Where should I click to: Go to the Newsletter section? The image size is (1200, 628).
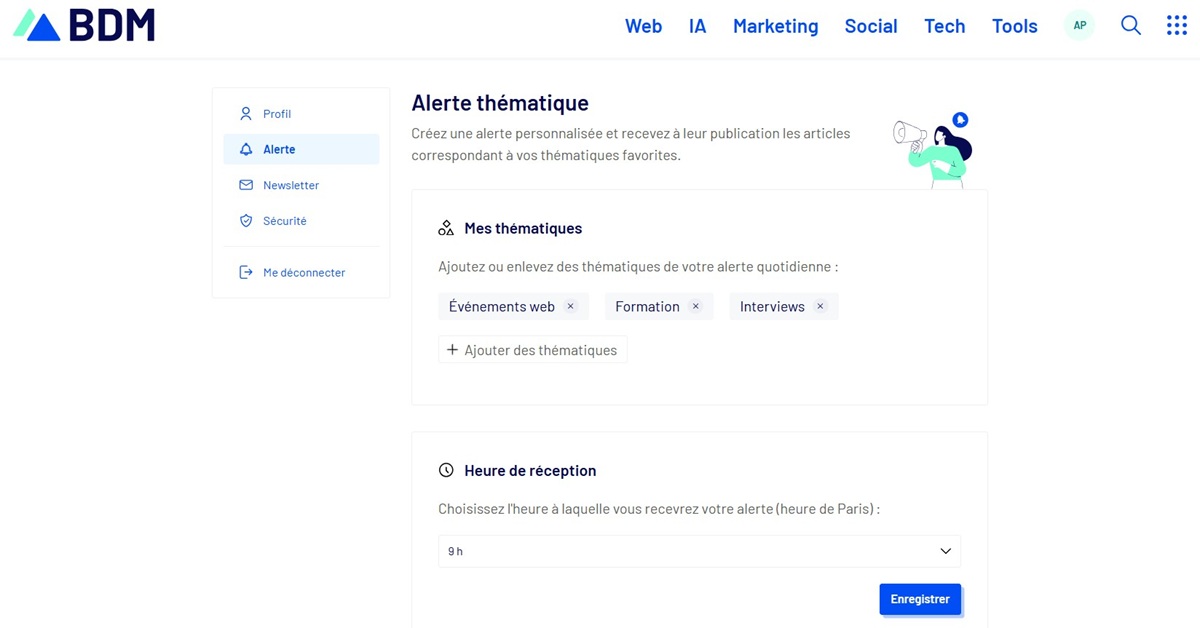pyautogui.click(x=301, y=185)
